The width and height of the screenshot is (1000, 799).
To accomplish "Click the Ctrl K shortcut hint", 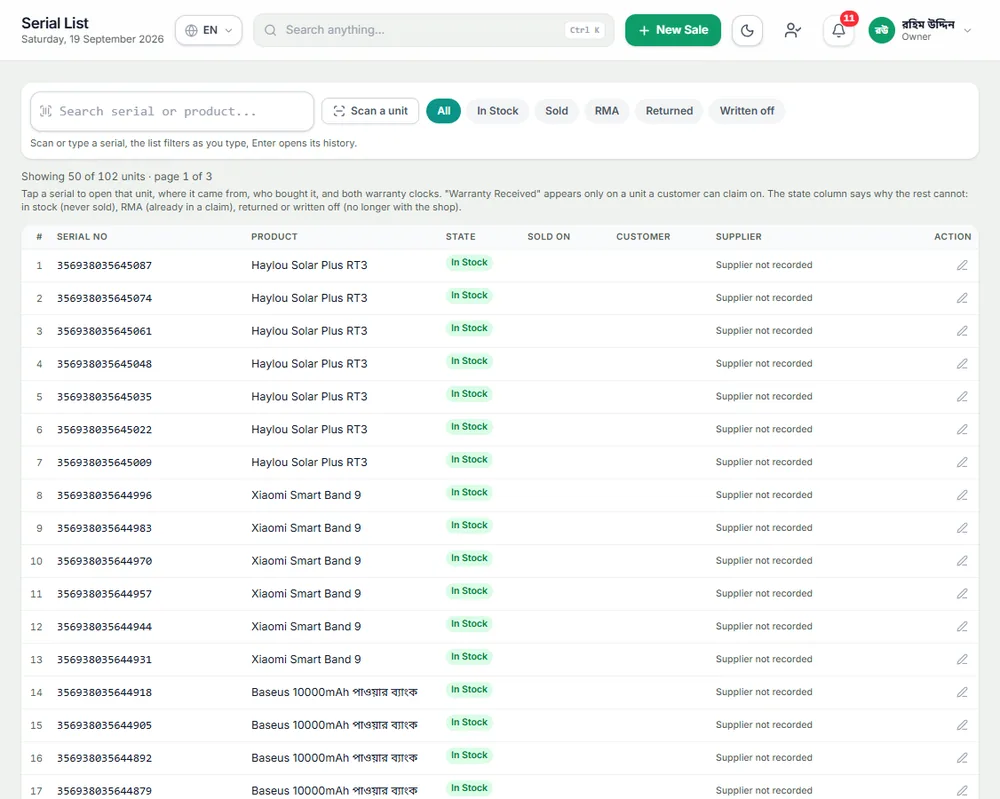I will click(x=584, y=30).
